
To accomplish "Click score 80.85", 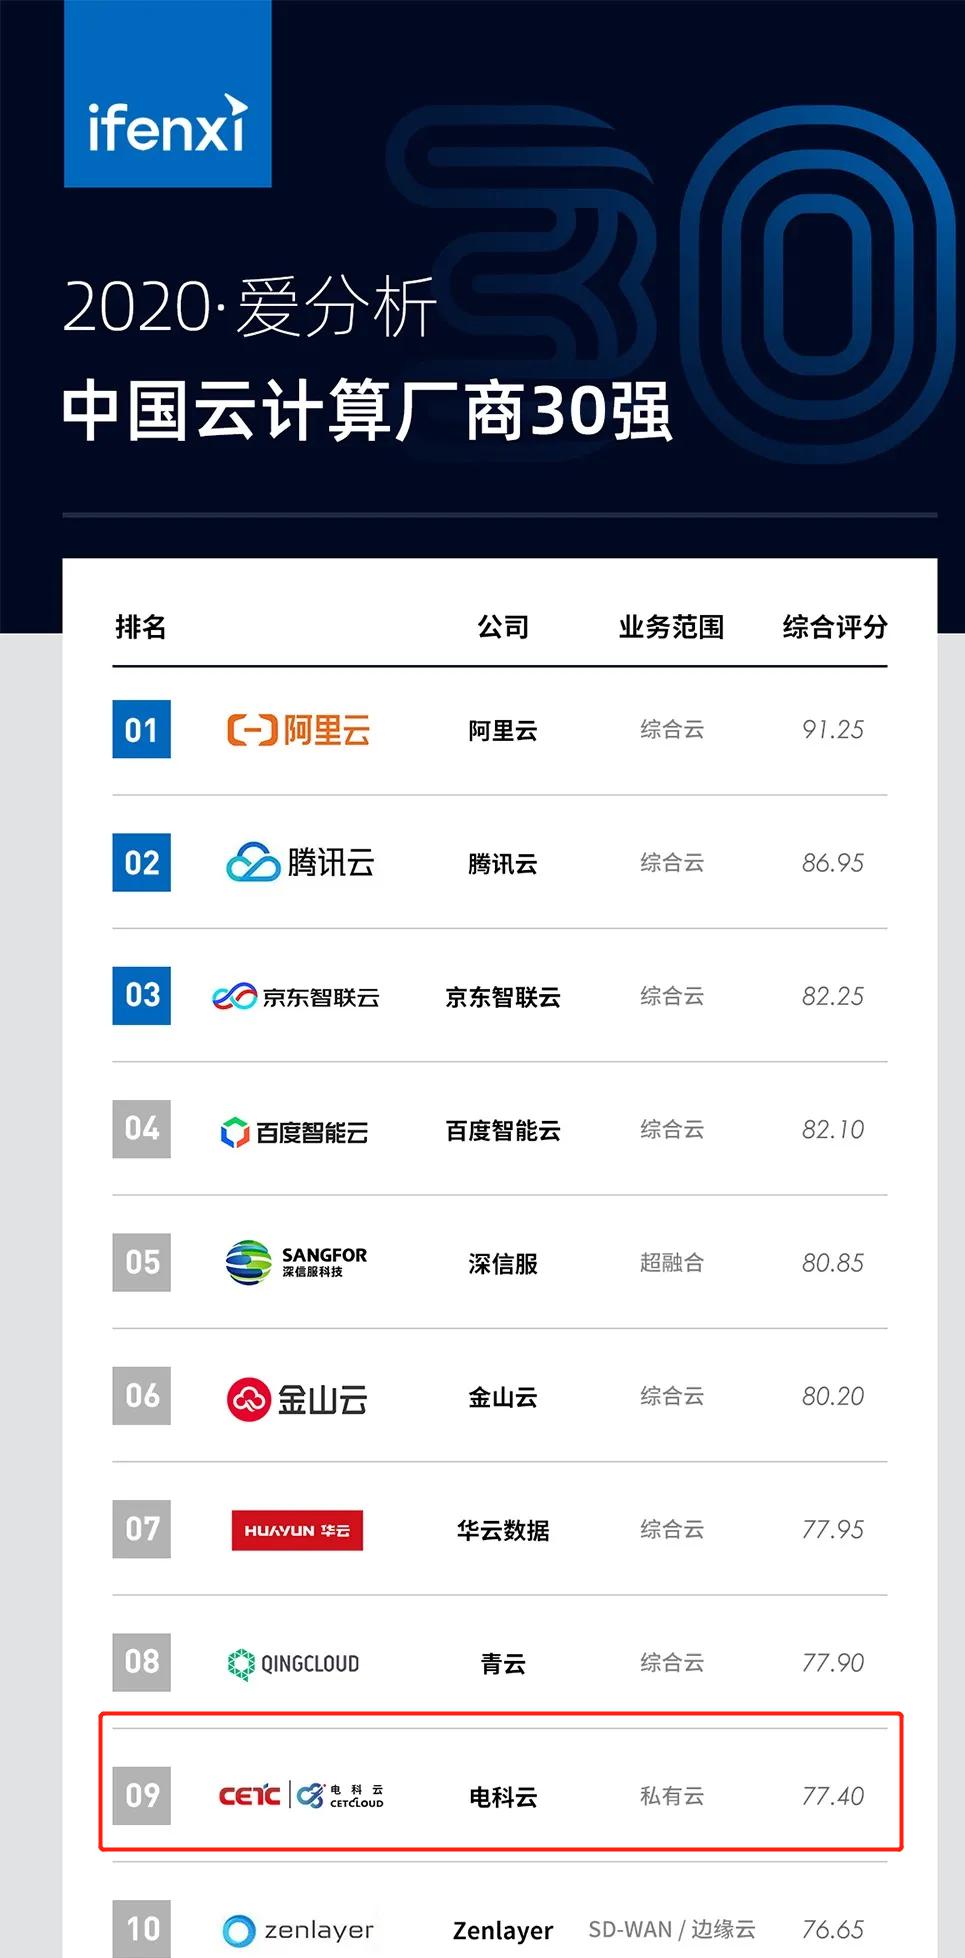I will [x=833, y=1263].
